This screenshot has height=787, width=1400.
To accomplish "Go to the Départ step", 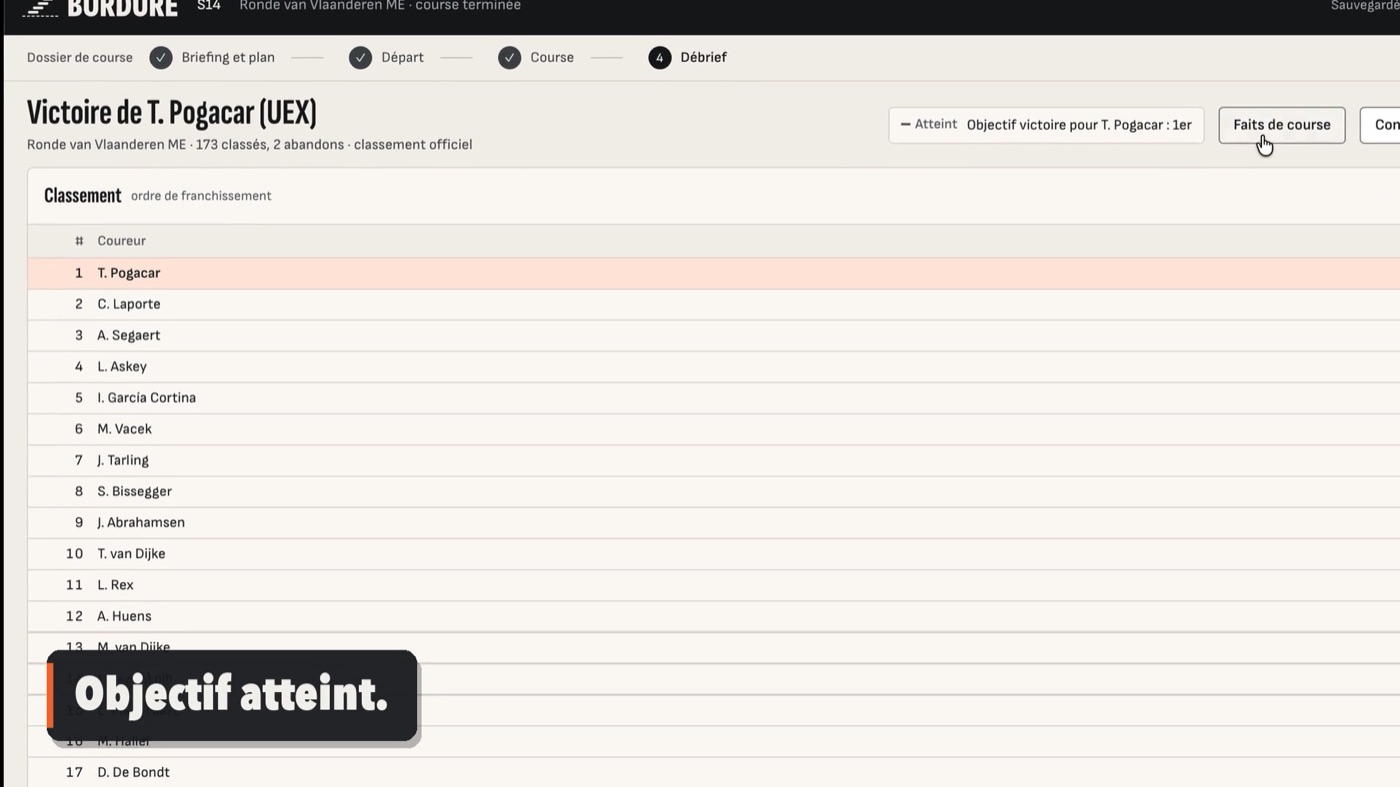I will click(x=402, y=57).
